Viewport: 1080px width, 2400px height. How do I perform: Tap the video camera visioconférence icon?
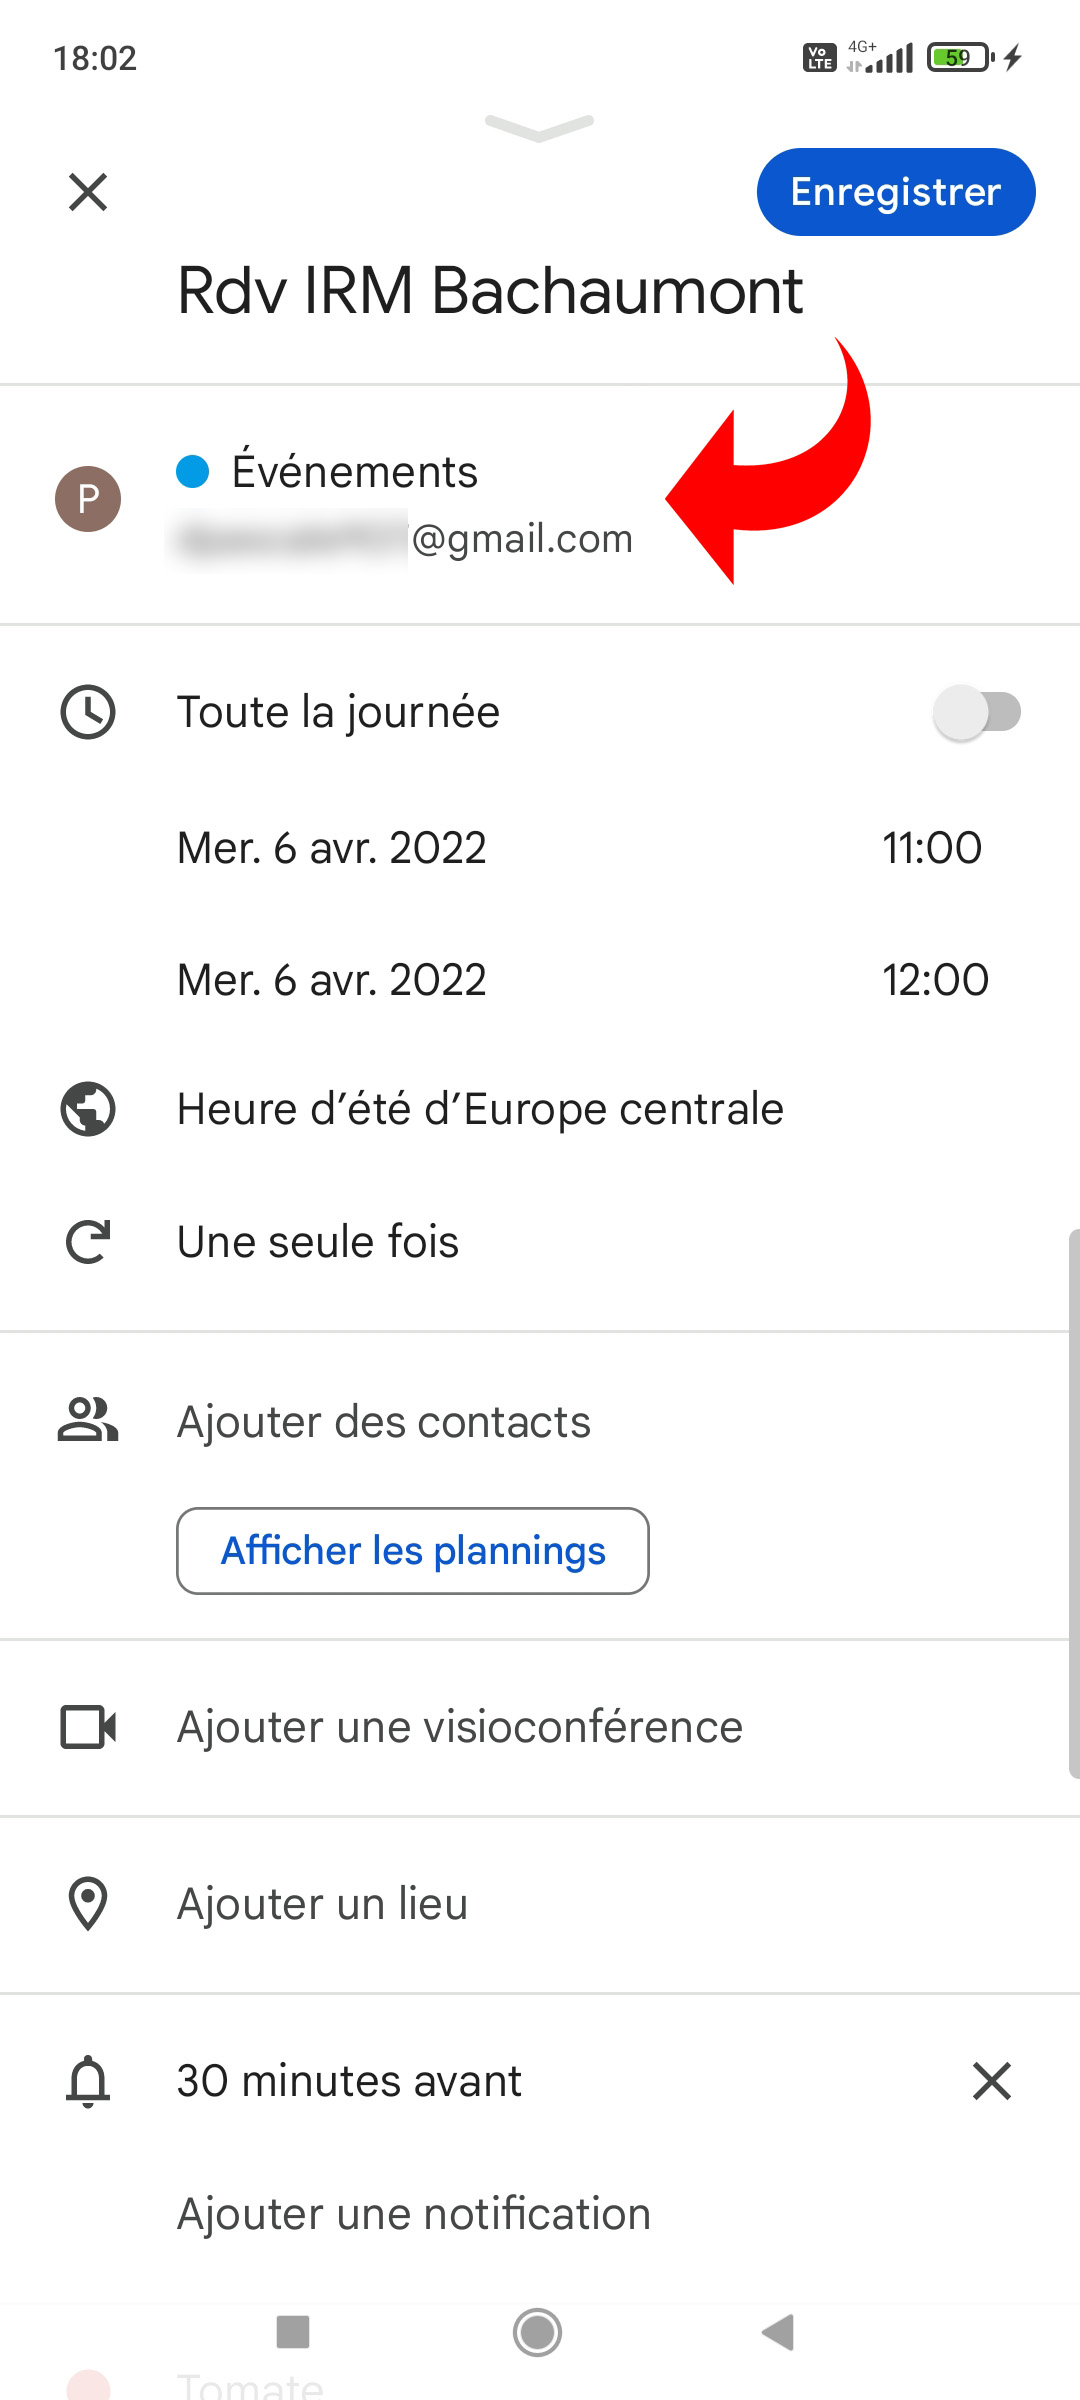(88, 1727)
